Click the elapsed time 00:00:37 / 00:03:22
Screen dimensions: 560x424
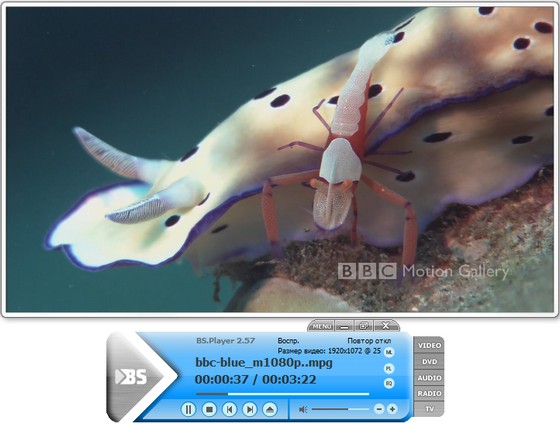click(256, 379)
